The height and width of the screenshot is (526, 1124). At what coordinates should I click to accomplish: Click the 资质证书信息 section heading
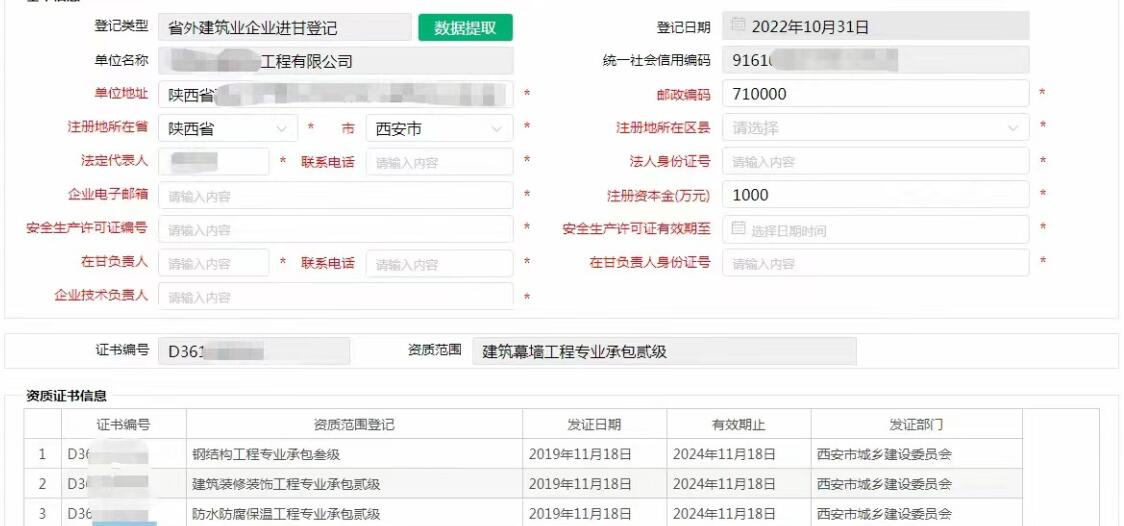pyautogui.click(x=66, y=396)
